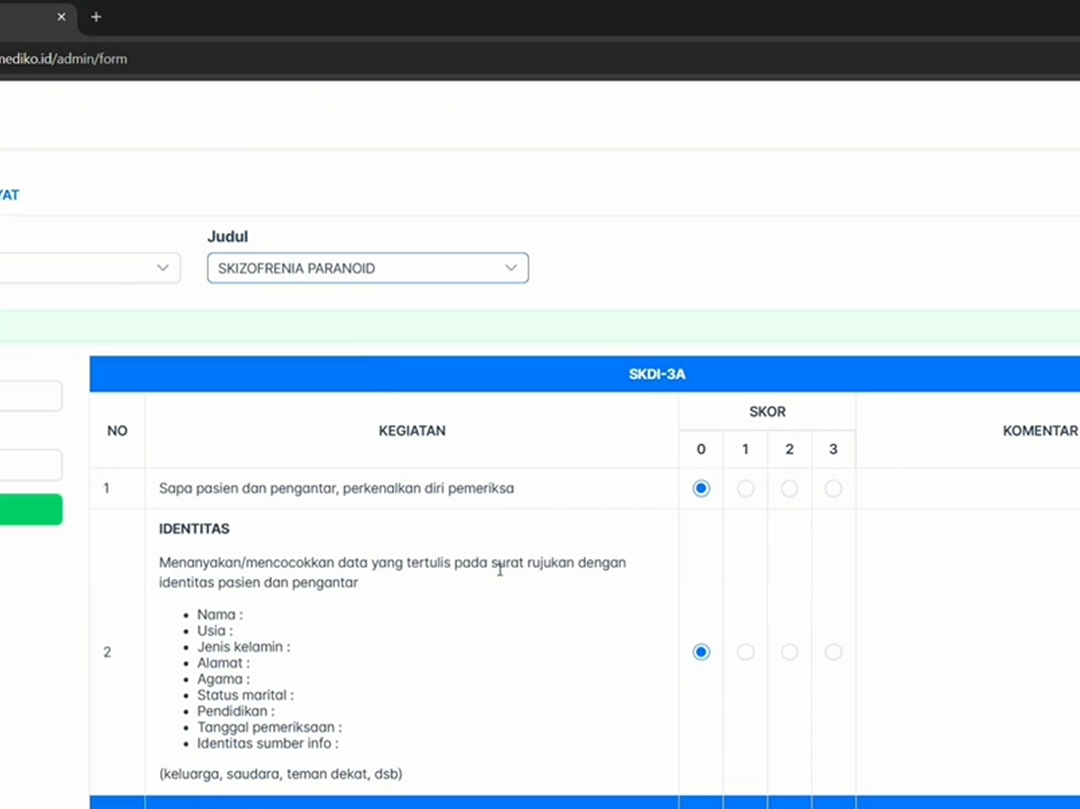
Task: Select score 2 for the IDENTITAS row
Action: click(x=789, y=651)
